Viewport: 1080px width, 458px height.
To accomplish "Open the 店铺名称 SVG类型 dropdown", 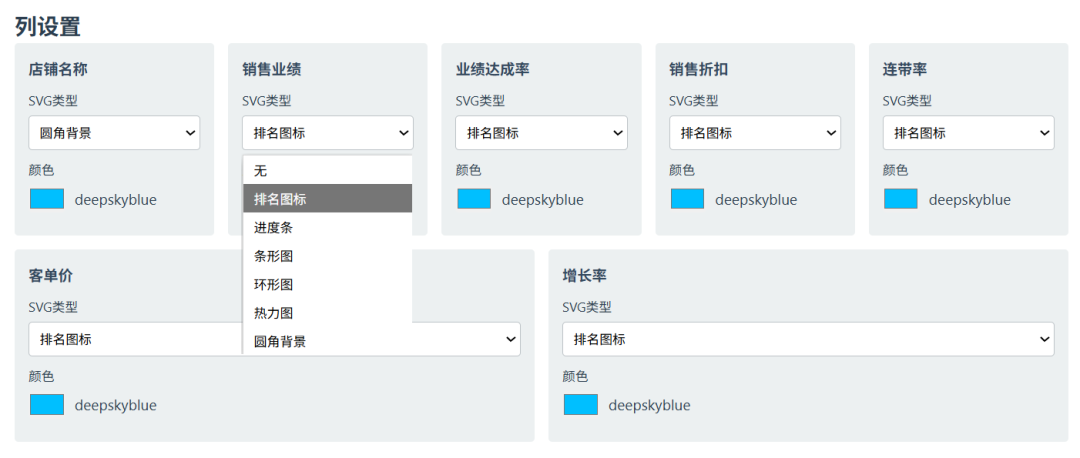I will tap(114, 133).
